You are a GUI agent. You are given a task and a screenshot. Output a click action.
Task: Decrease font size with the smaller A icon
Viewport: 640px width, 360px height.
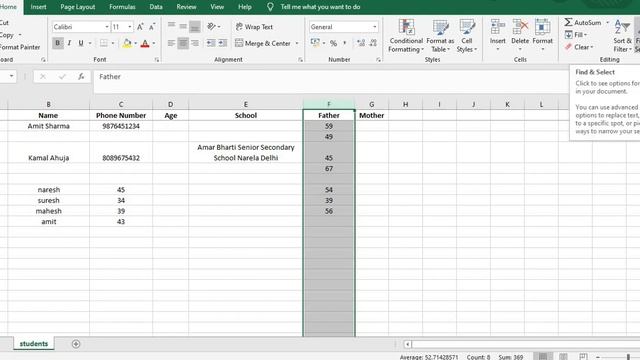(152, 27)
